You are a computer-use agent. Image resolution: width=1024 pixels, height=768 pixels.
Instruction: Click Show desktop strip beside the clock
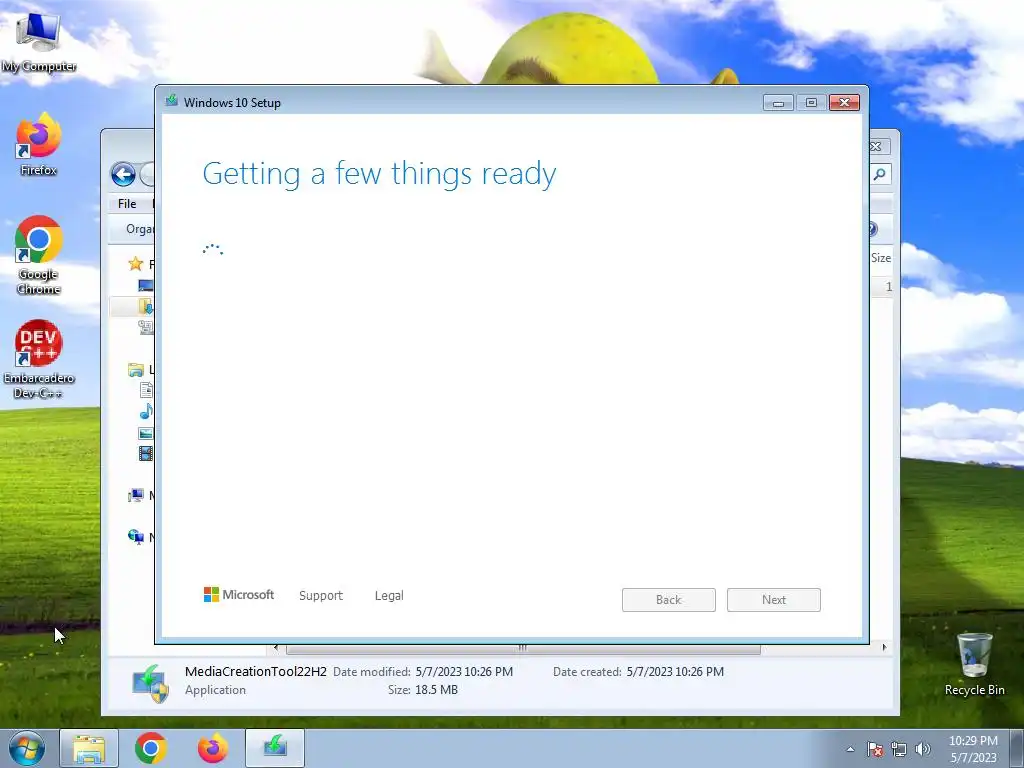[x=1017, y=749]
